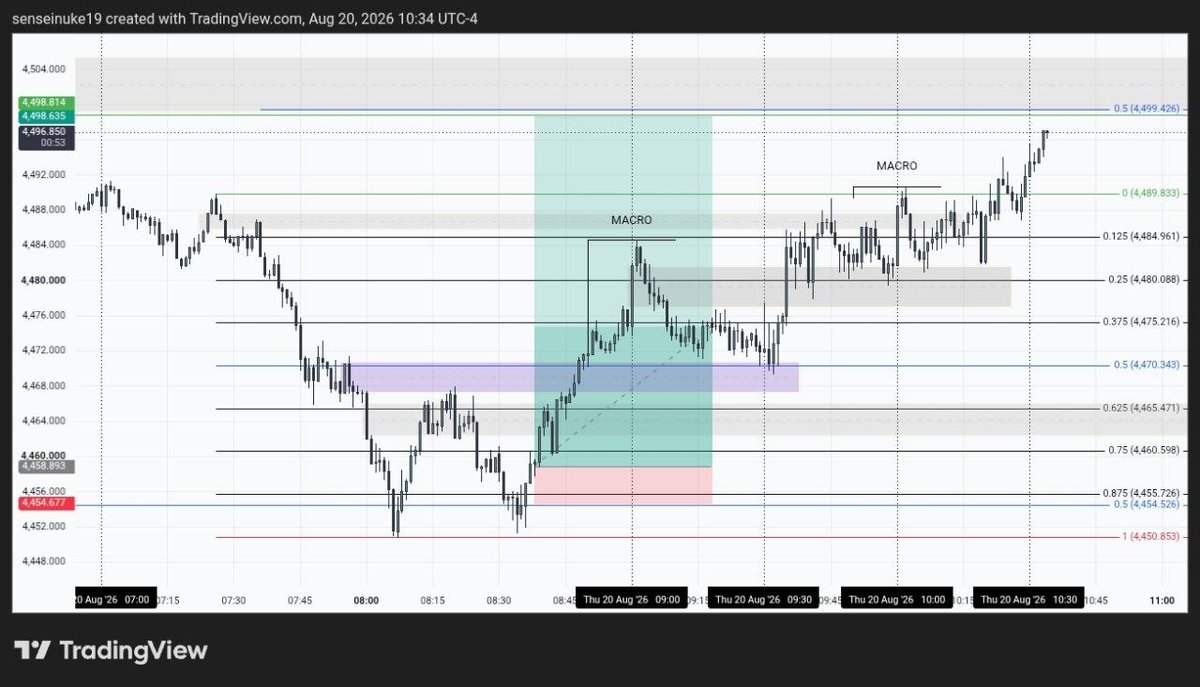The image size is (1200, 687).
Task: Click the bold 4,460.000 price axis label
Action: (x=45, y=455)
